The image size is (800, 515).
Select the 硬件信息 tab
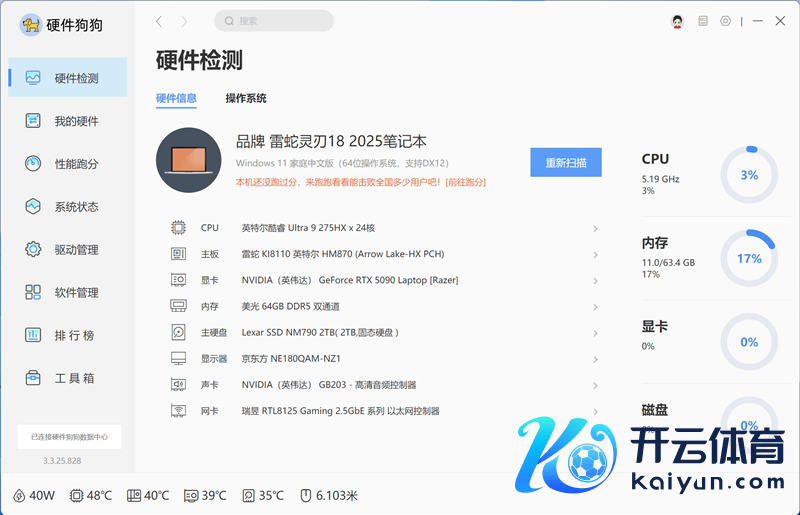click(176, 98)
